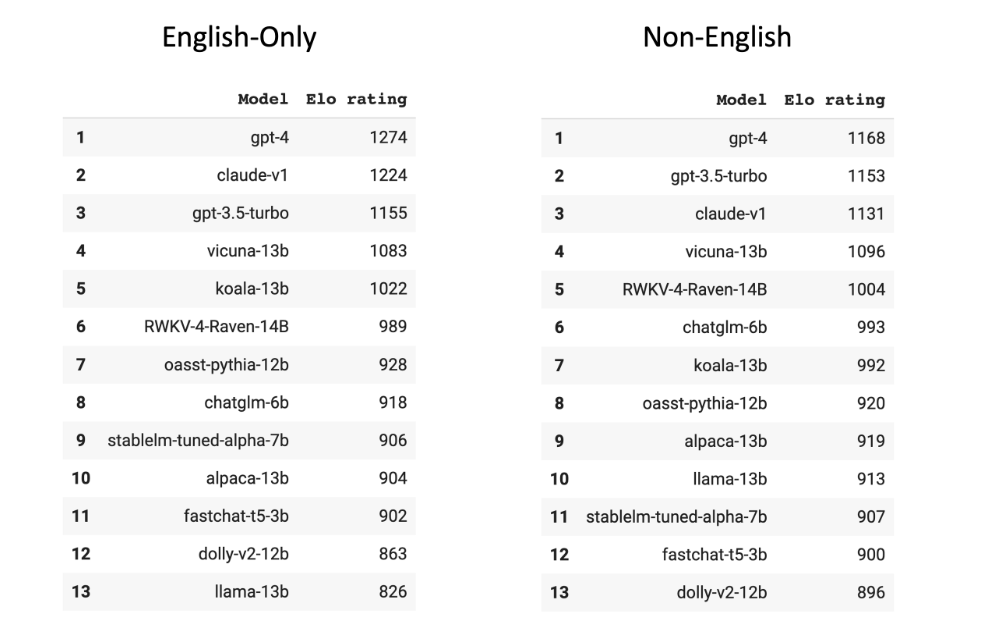Select koala-13b in English-Only table
The width and height of the screenshot is (994, 630).
tap(251, 289)
